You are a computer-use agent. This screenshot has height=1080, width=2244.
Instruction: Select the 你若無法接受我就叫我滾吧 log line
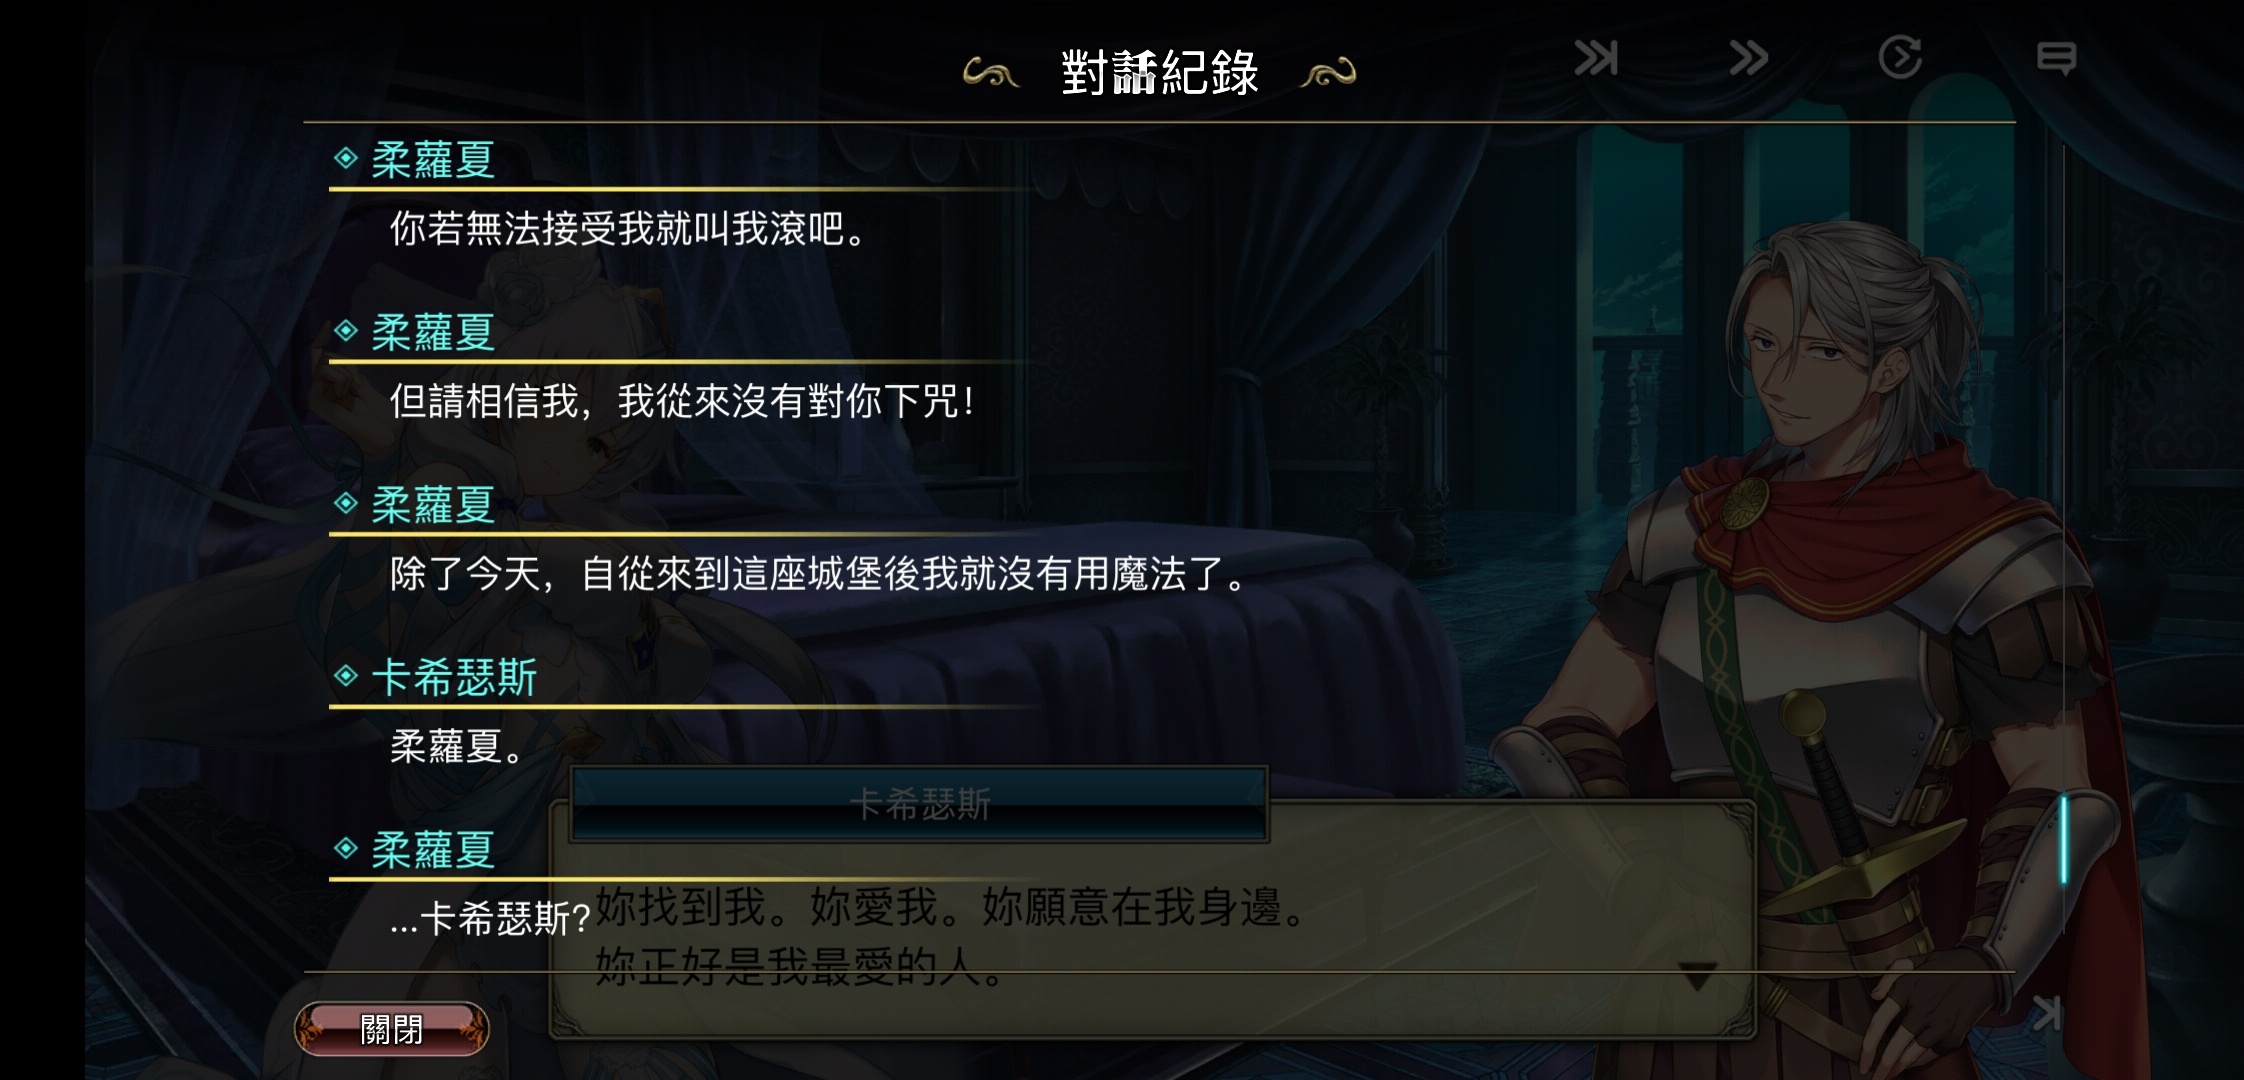point(628,229)
